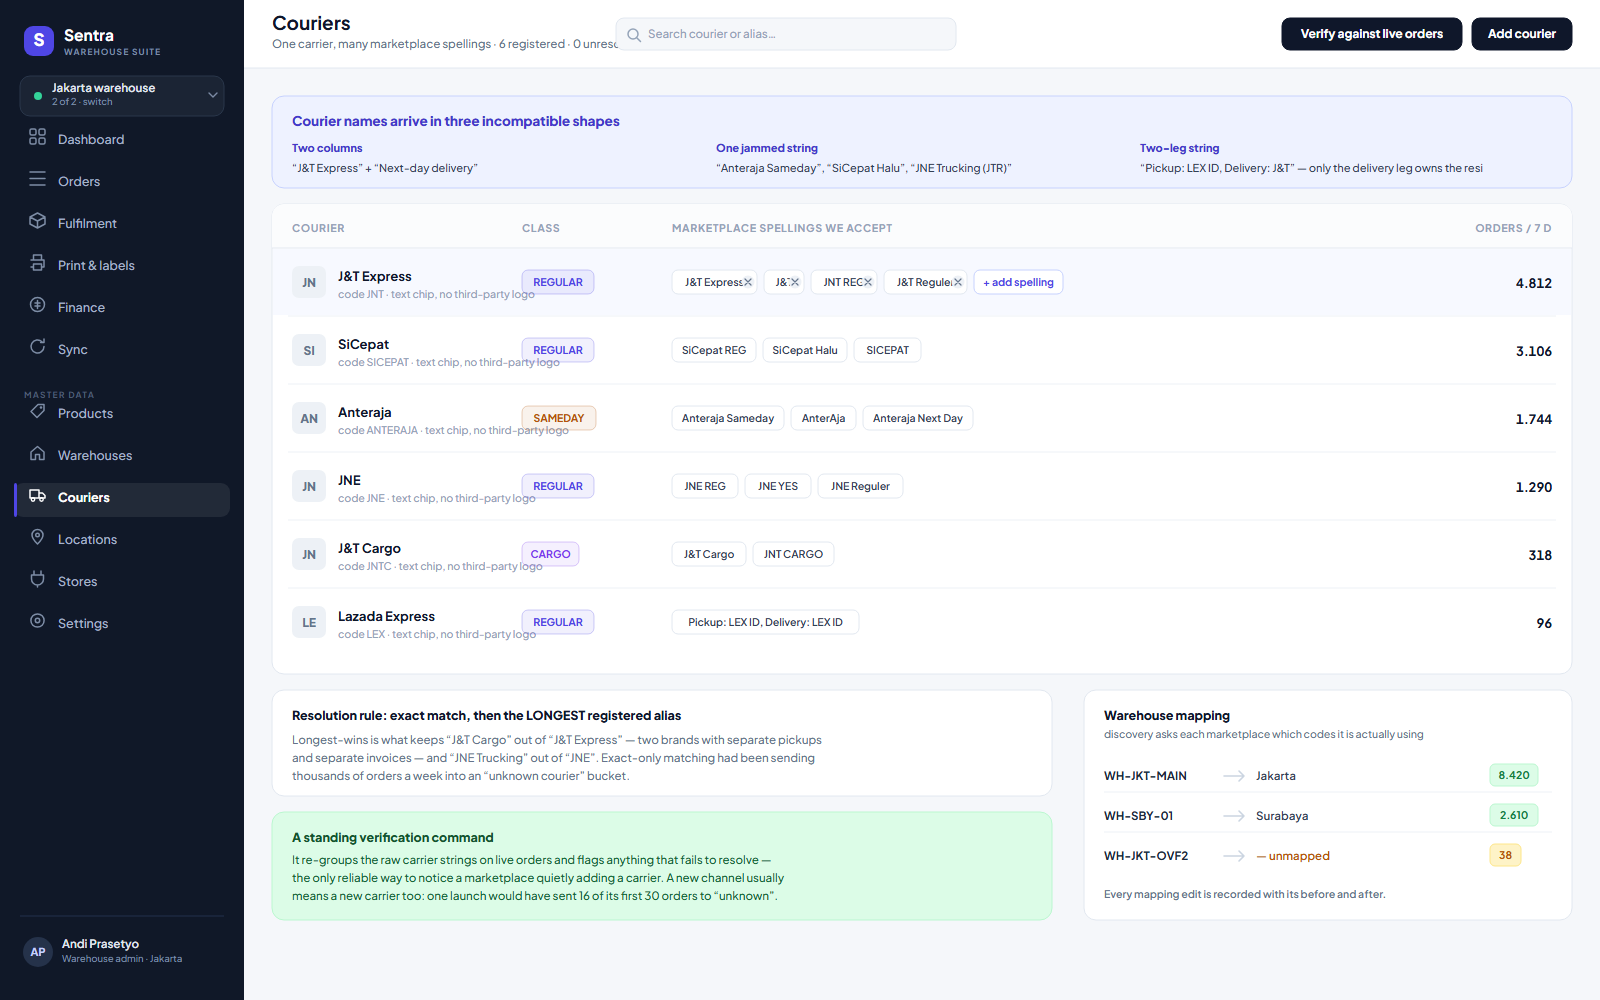Click the 'MARKETPLACE SPELLINGS WE ACCEPT' column header

[x=782, y=228]
